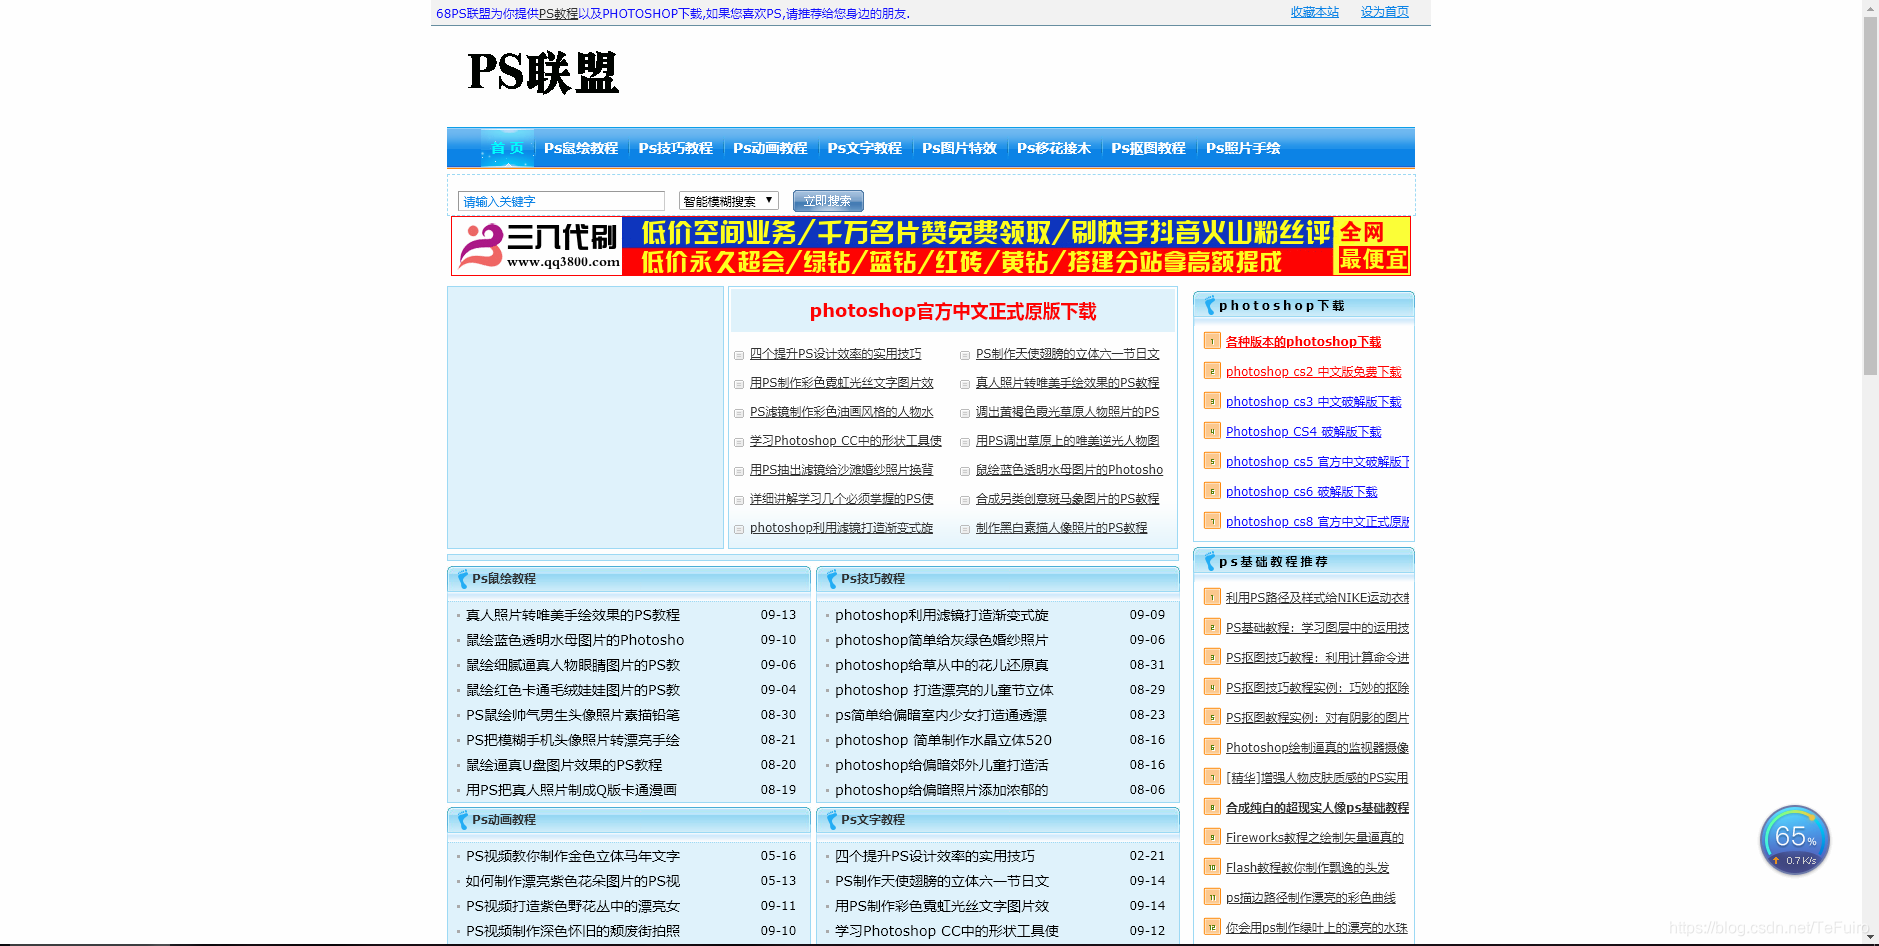Open the Ps鼠绘教程 nav item
Image resolution: width=1879 pixels, height=946 pixels.
581,148
